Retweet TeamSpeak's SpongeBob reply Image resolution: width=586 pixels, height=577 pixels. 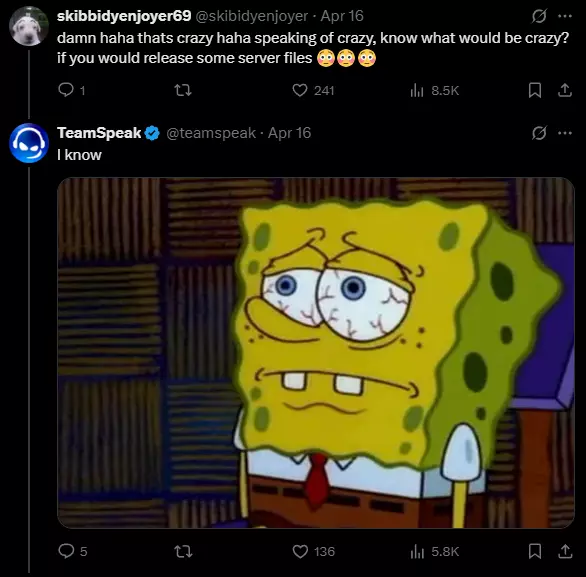(x=183, y=551)
